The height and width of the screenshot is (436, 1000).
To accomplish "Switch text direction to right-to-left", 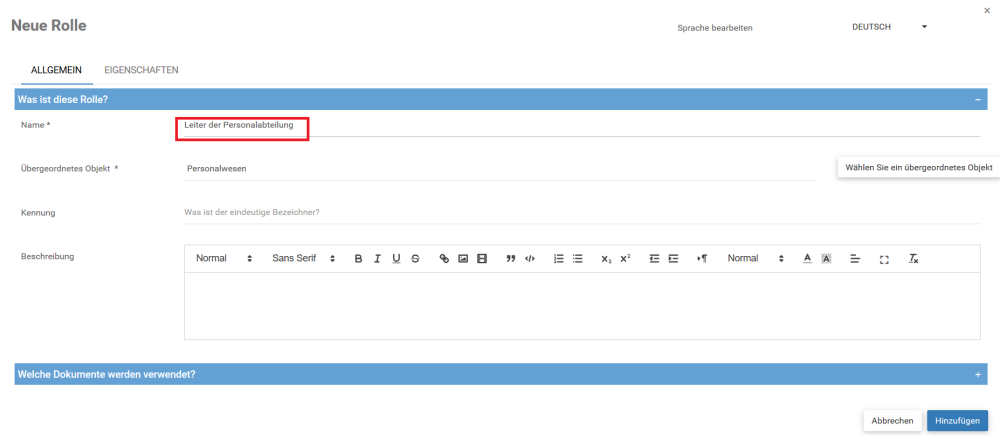I will (x=702, y=259).
